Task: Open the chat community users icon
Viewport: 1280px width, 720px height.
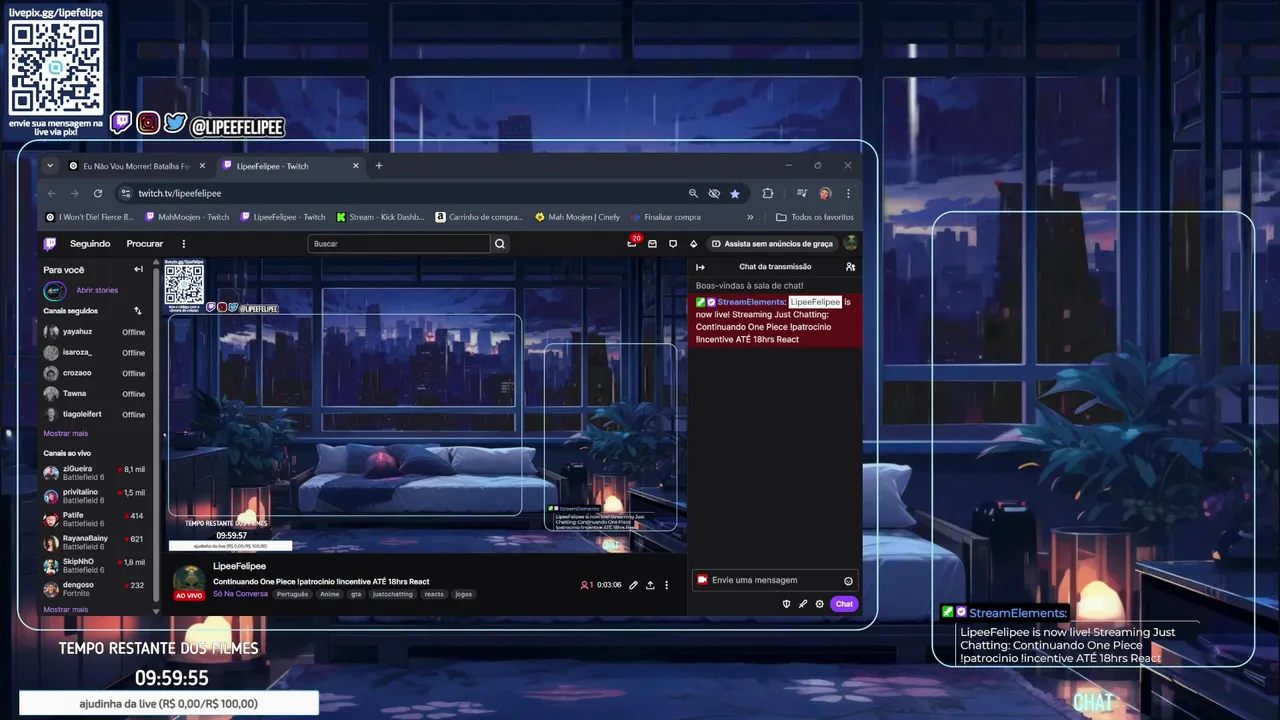Action: click(850, 267)
